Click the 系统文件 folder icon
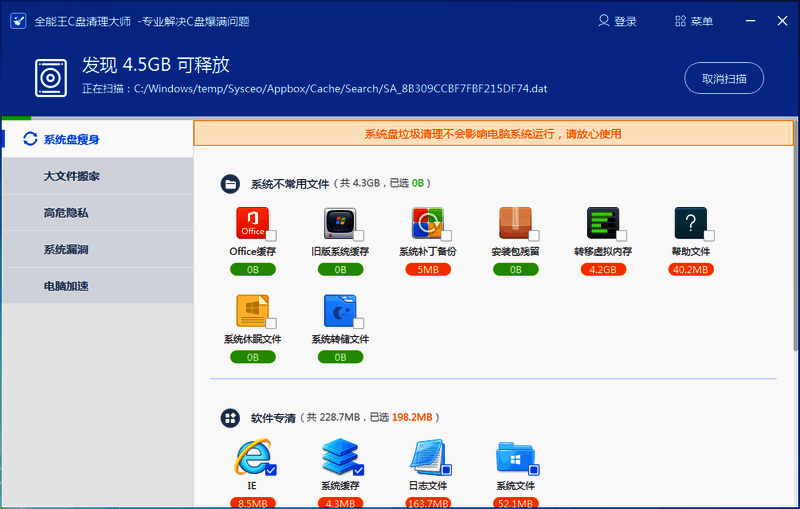 click(x=515, y=457)
